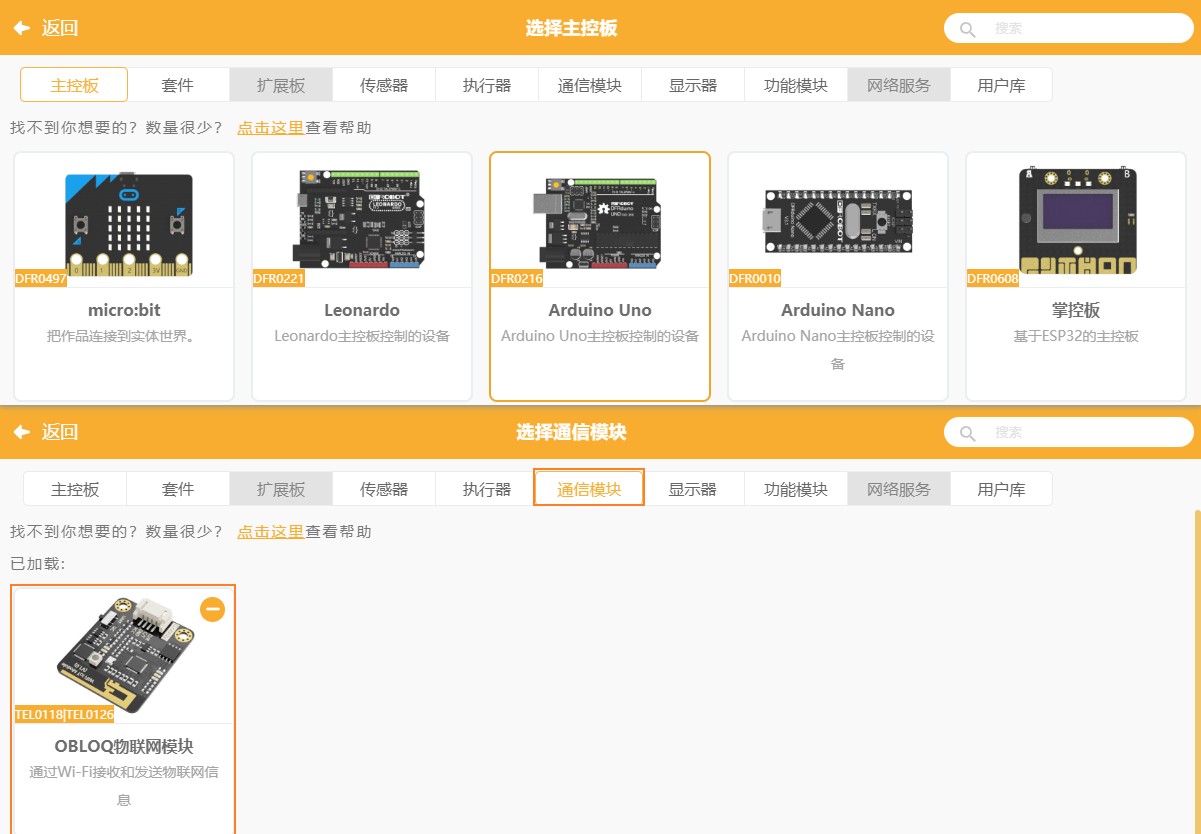Switch to the 执行器 tab in the upper panel
This screenshot has height=834, width=1201.
487,85
